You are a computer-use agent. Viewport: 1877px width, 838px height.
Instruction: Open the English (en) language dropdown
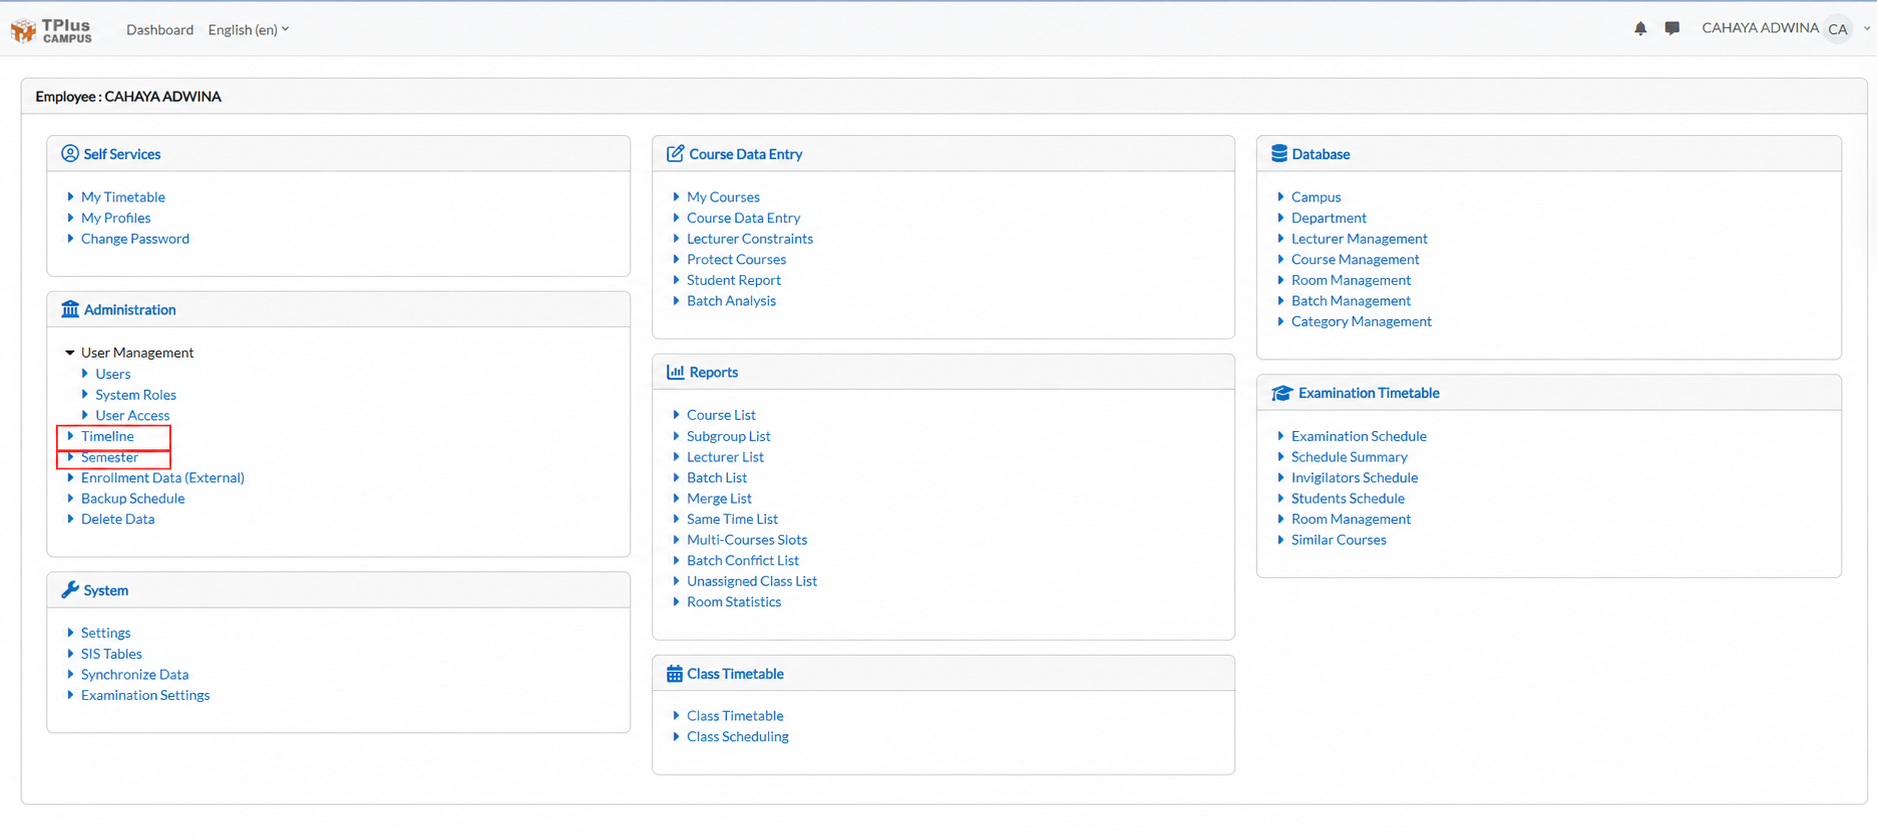point(248,30)
